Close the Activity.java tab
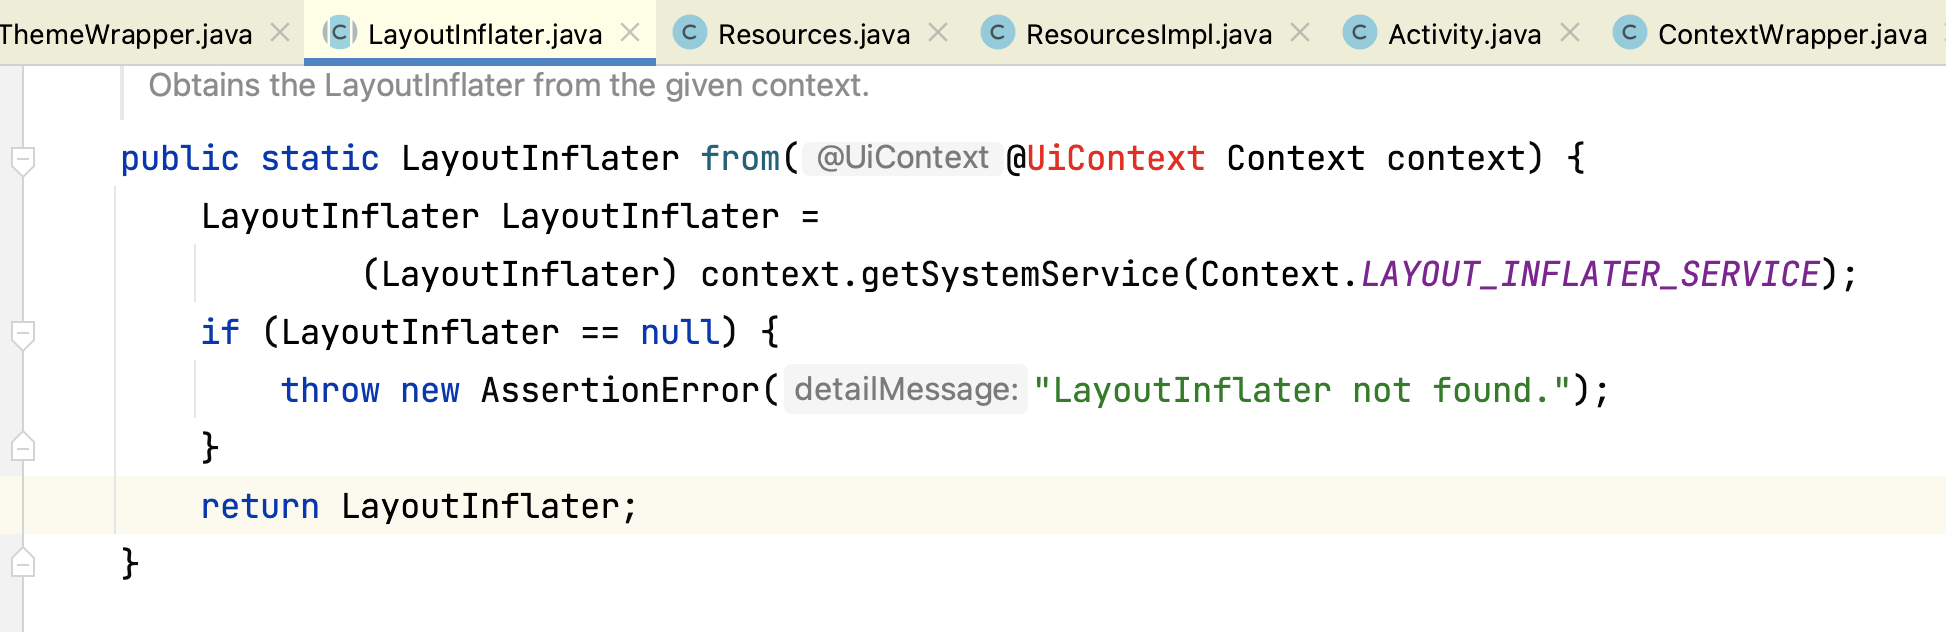This screenshot has height=632, width=1946. [x=1570, y=33]
